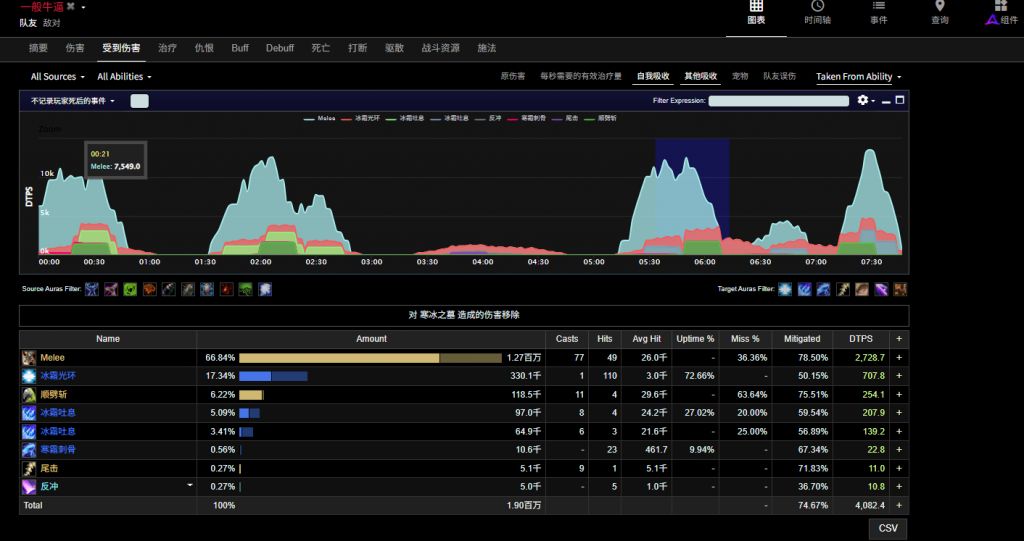Click the Filter Expression input field
This screenshot has height=541, width=1024.
(779, 100)
